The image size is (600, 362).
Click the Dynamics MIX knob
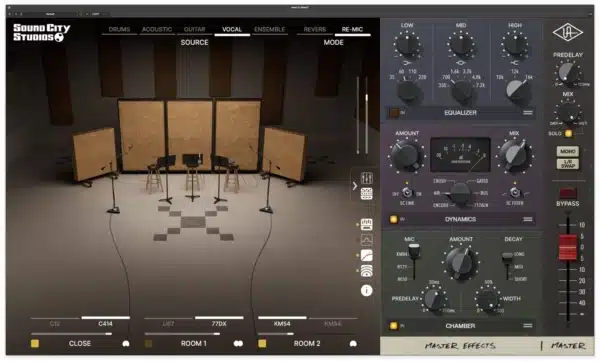(515, 156)
